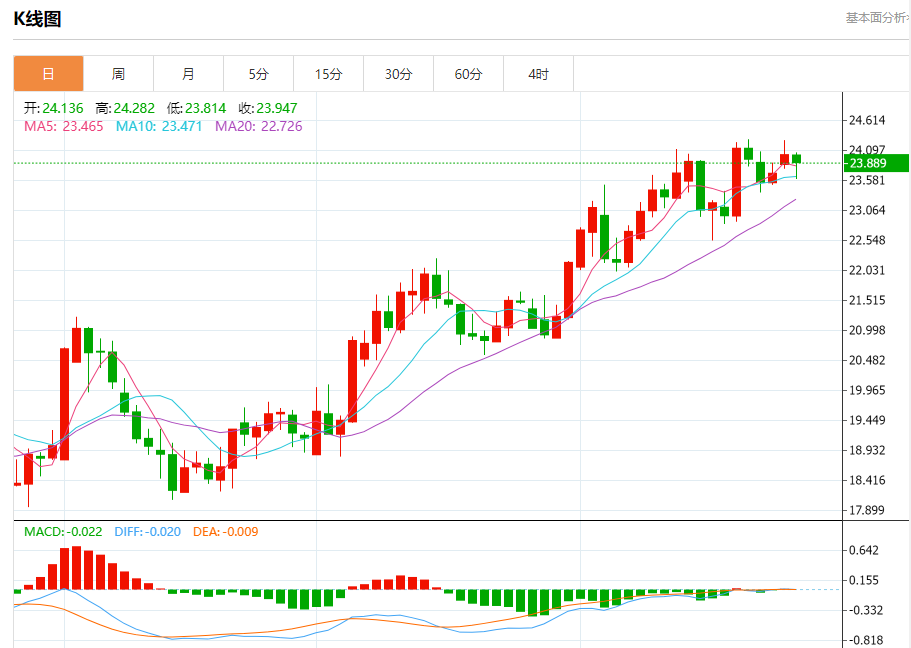Click the 23.581 price axis label
Image resolution: width=911 pixels, height=648 pixels.
click(x=867, y=180)
